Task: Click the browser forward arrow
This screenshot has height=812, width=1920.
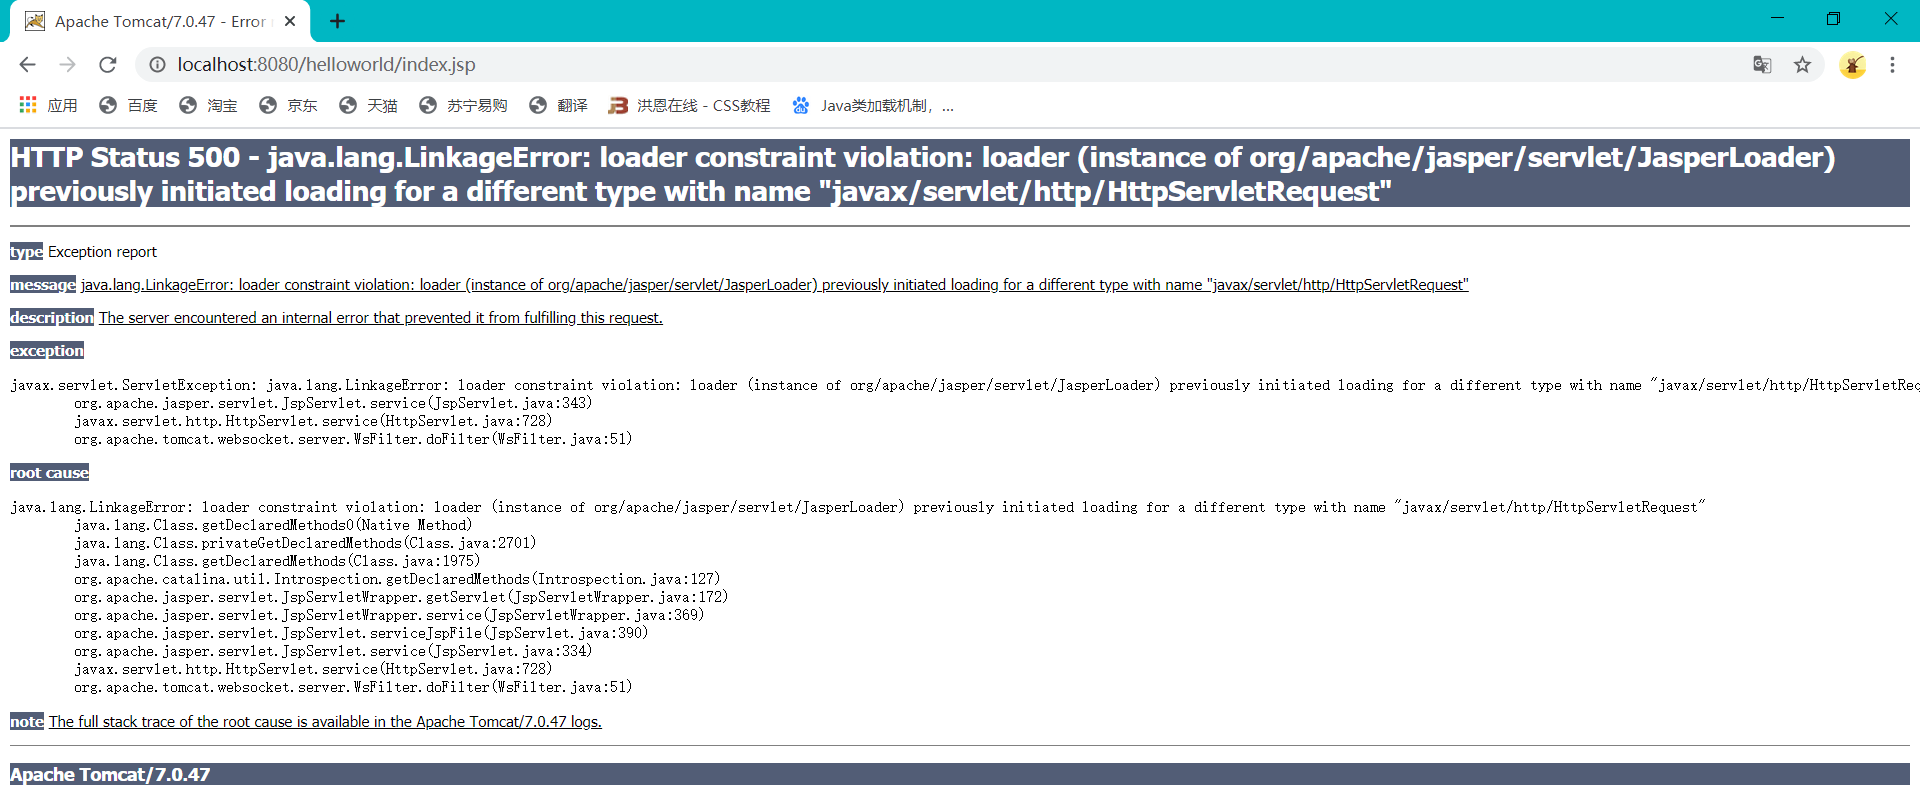Action: (67, 64)
